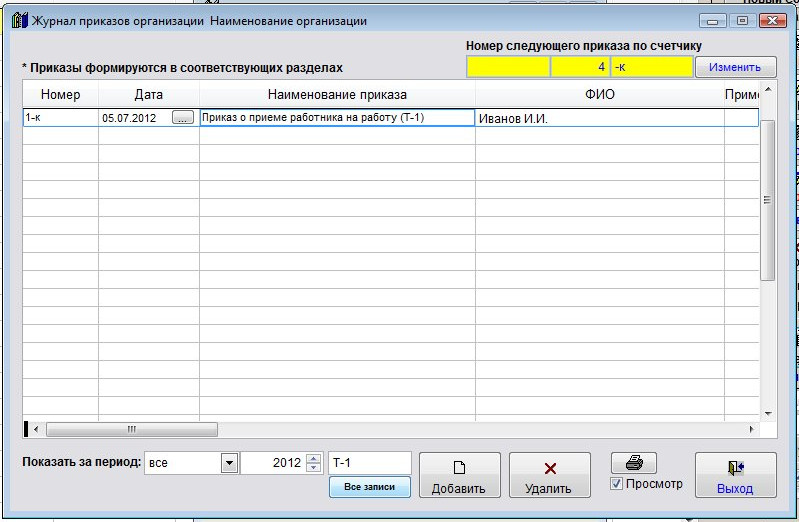
Task: Click the horizontal scrollbar right arrow
Action: pyautogui.click(x=752, y=429)
